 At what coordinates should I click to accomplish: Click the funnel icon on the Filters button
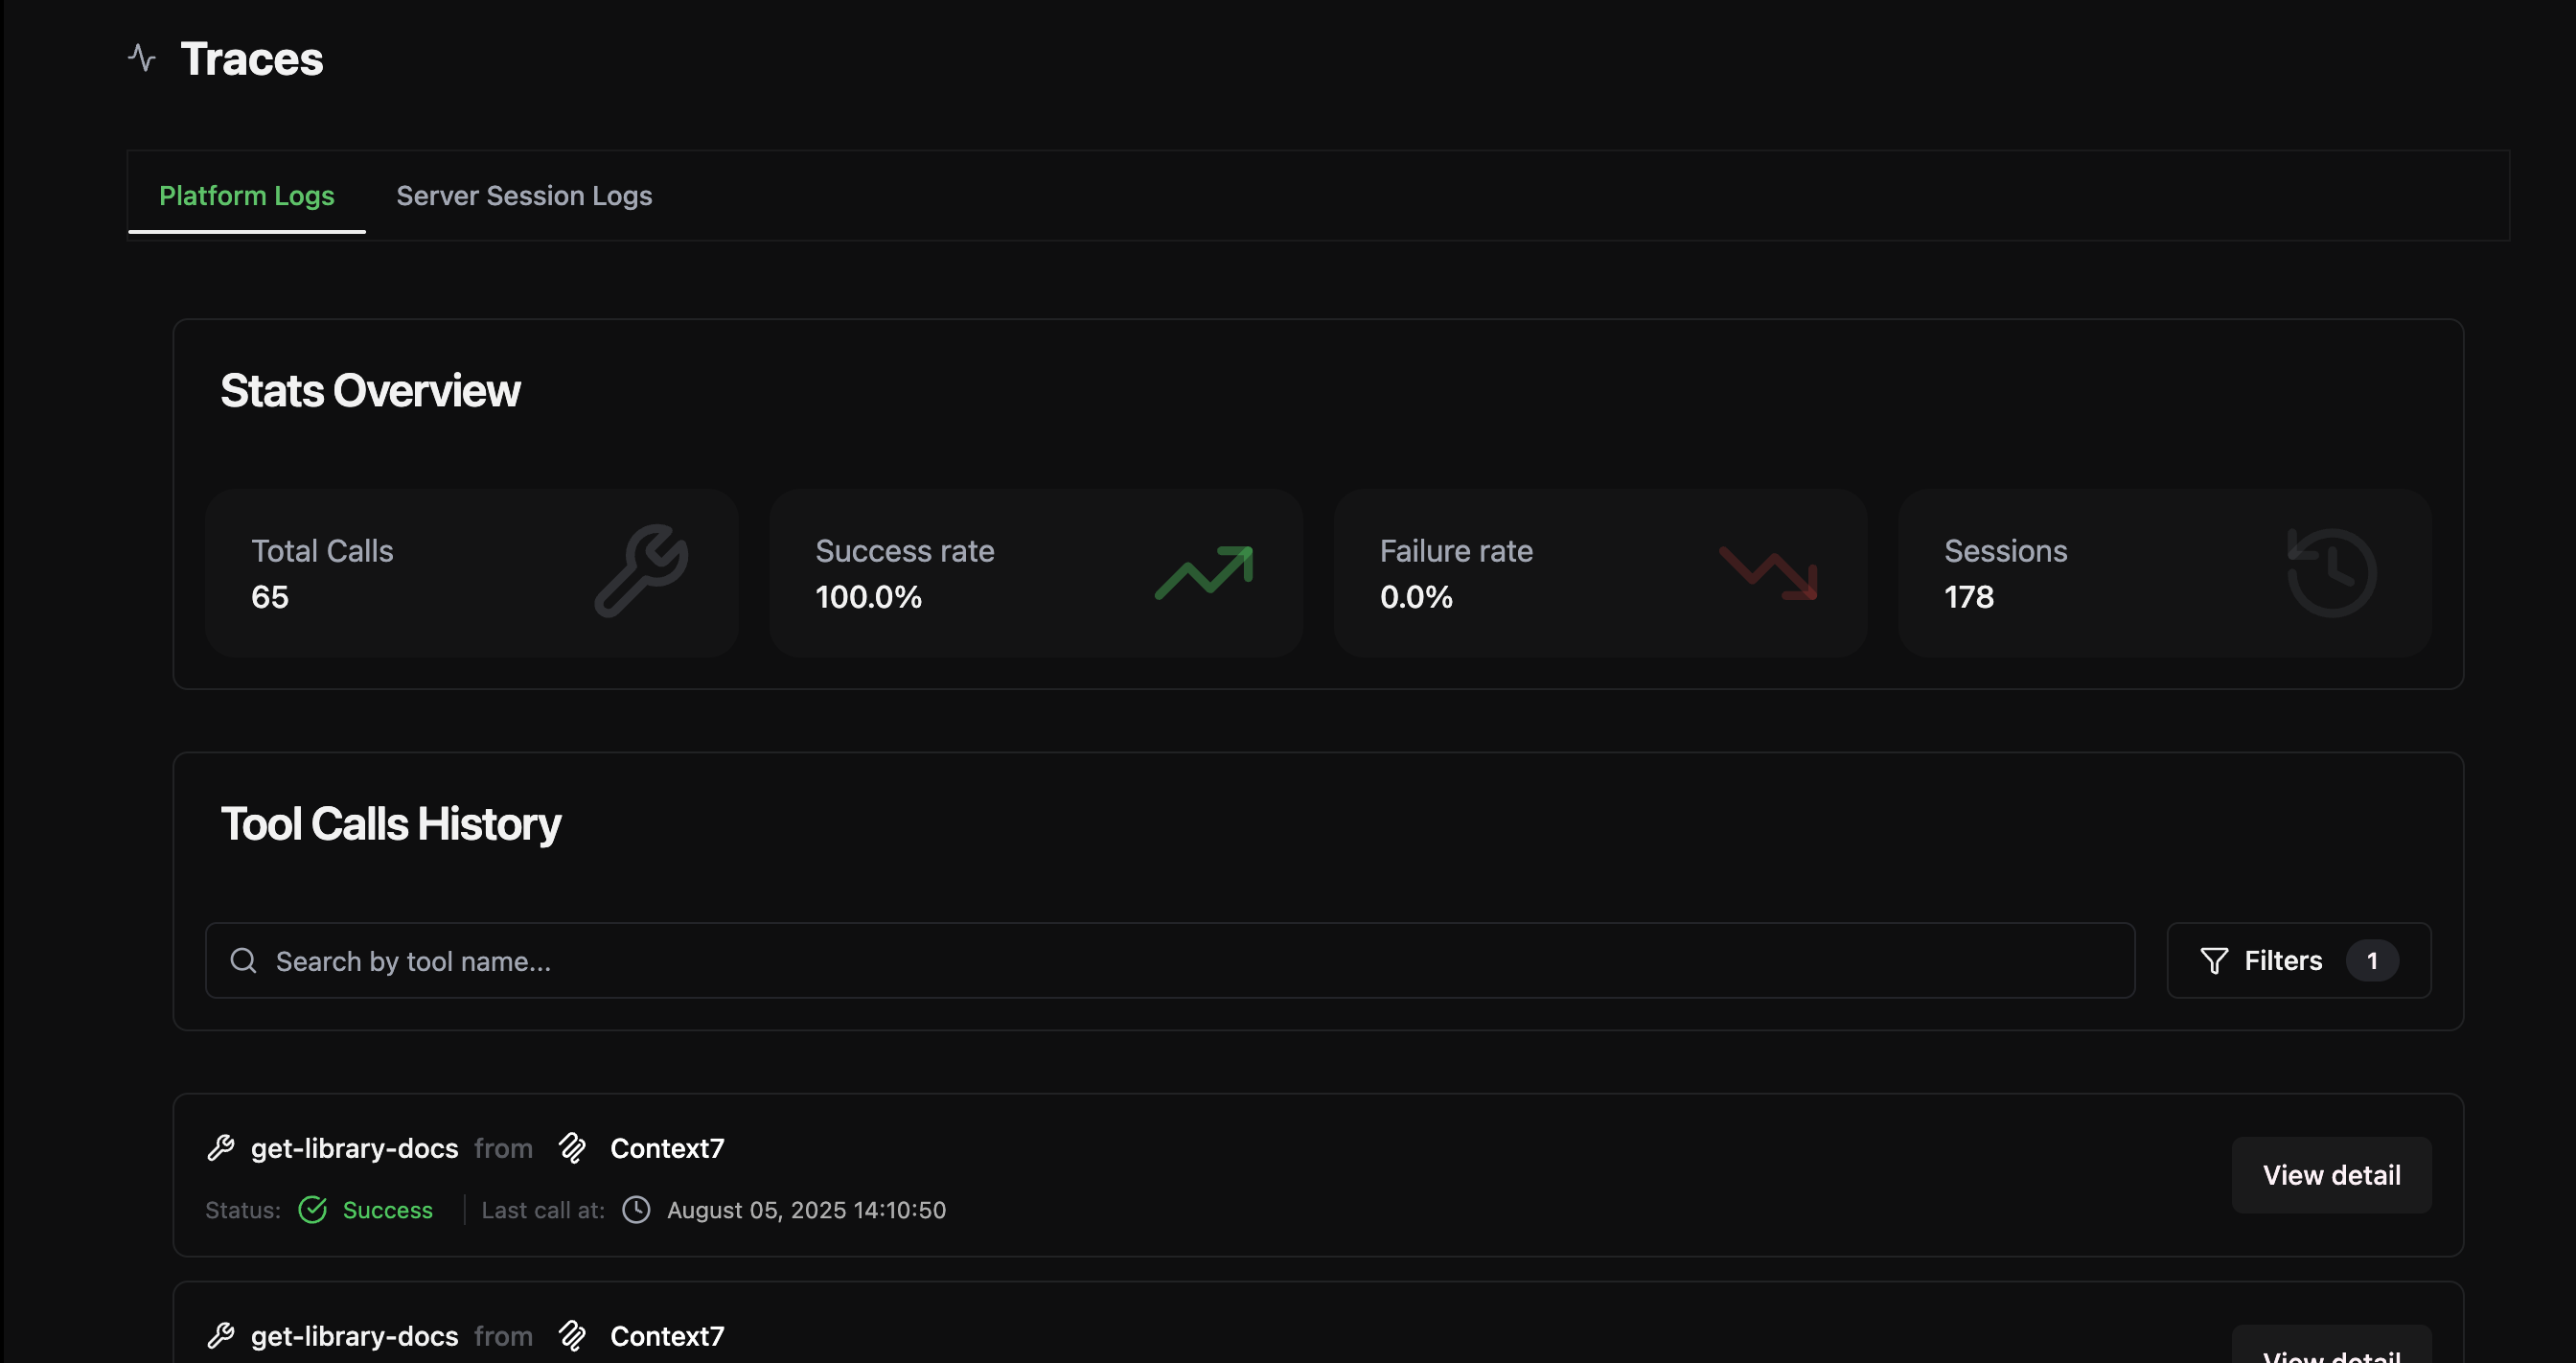pyautogui.click(x=2213, y=960)
